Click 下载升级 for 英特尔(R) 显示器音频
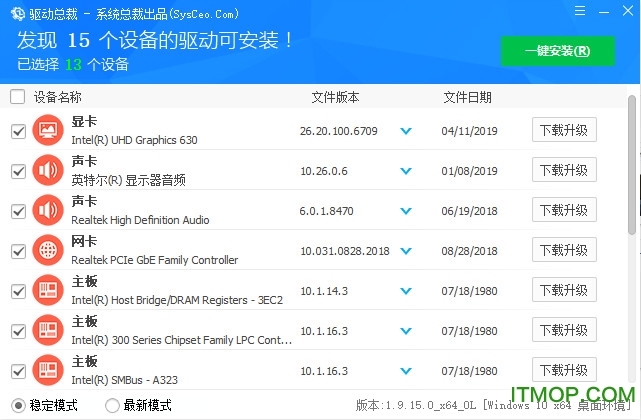Image resolution: width=641 pixels, height=420 pixels. tap(564, 170)
